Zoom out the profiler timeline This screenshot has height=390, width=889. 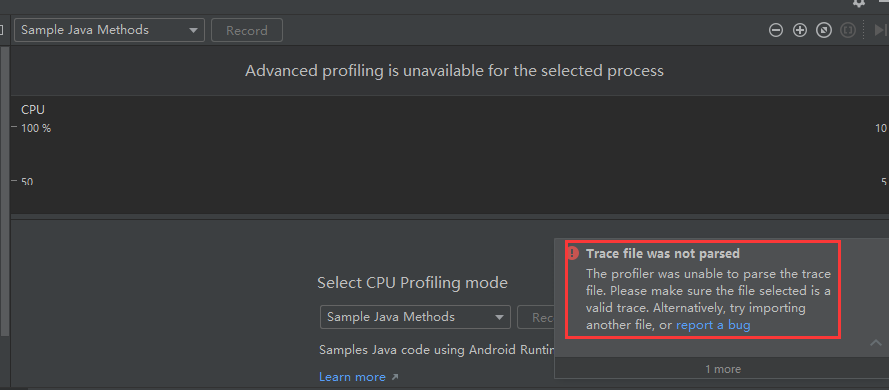click(x=776, y=30)
